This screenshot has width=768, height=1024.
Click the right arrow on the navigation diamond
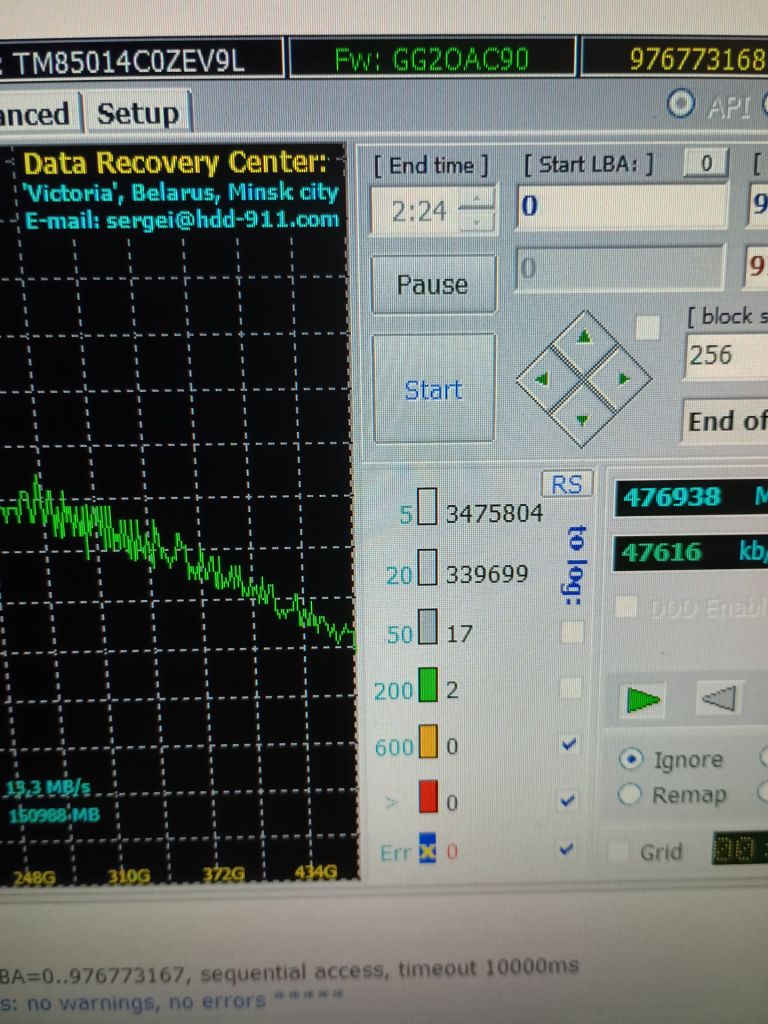tap(624, 378)
